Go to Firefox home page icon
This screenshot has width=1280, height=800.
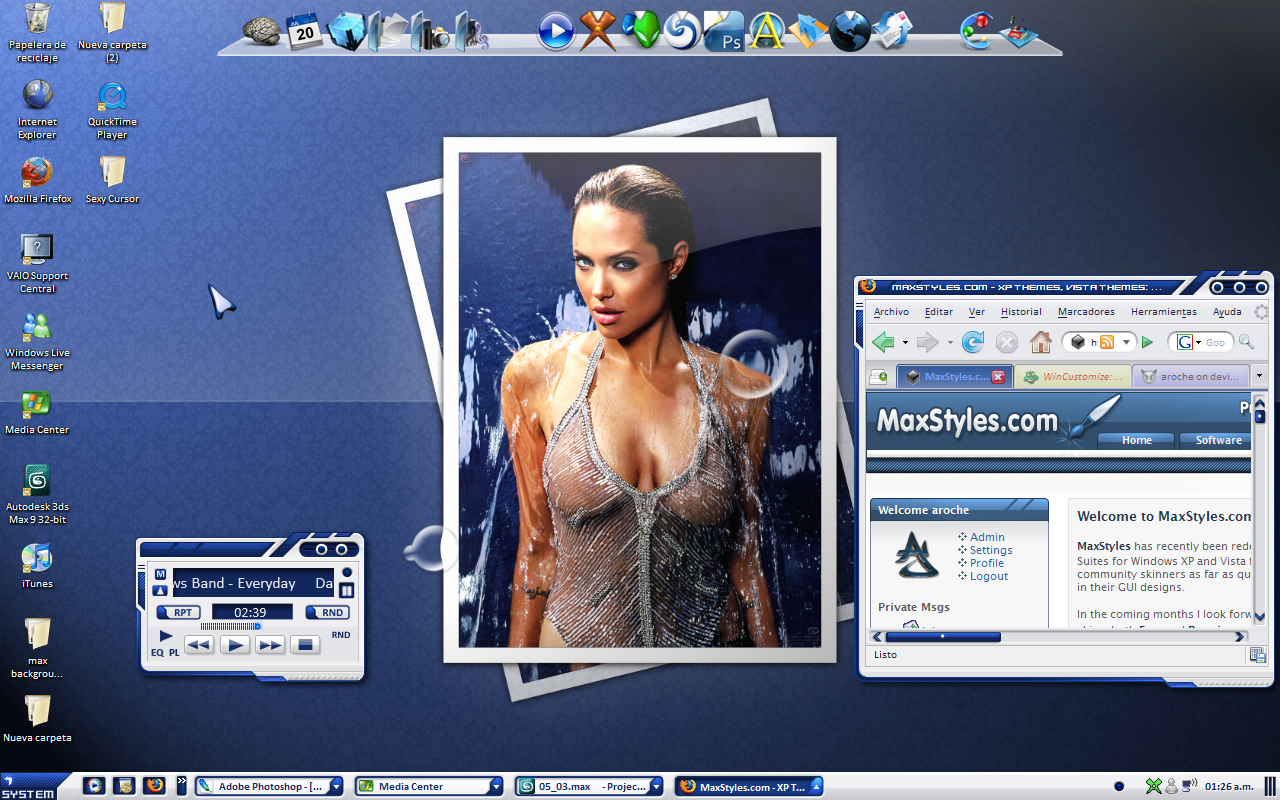click(1041, 343)
